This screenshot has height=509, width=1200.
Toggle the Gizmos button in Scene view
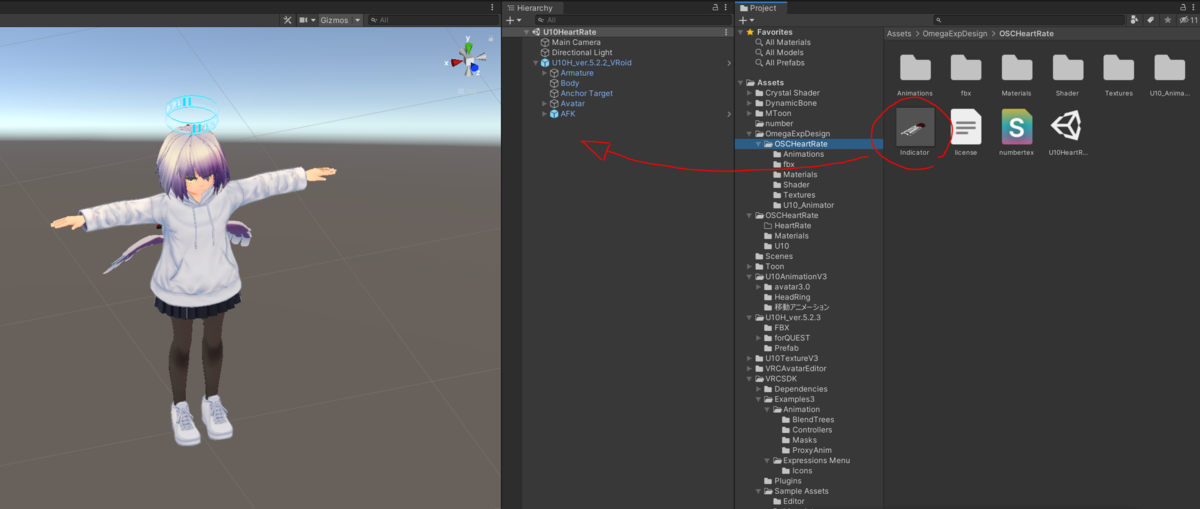point(333,20)
